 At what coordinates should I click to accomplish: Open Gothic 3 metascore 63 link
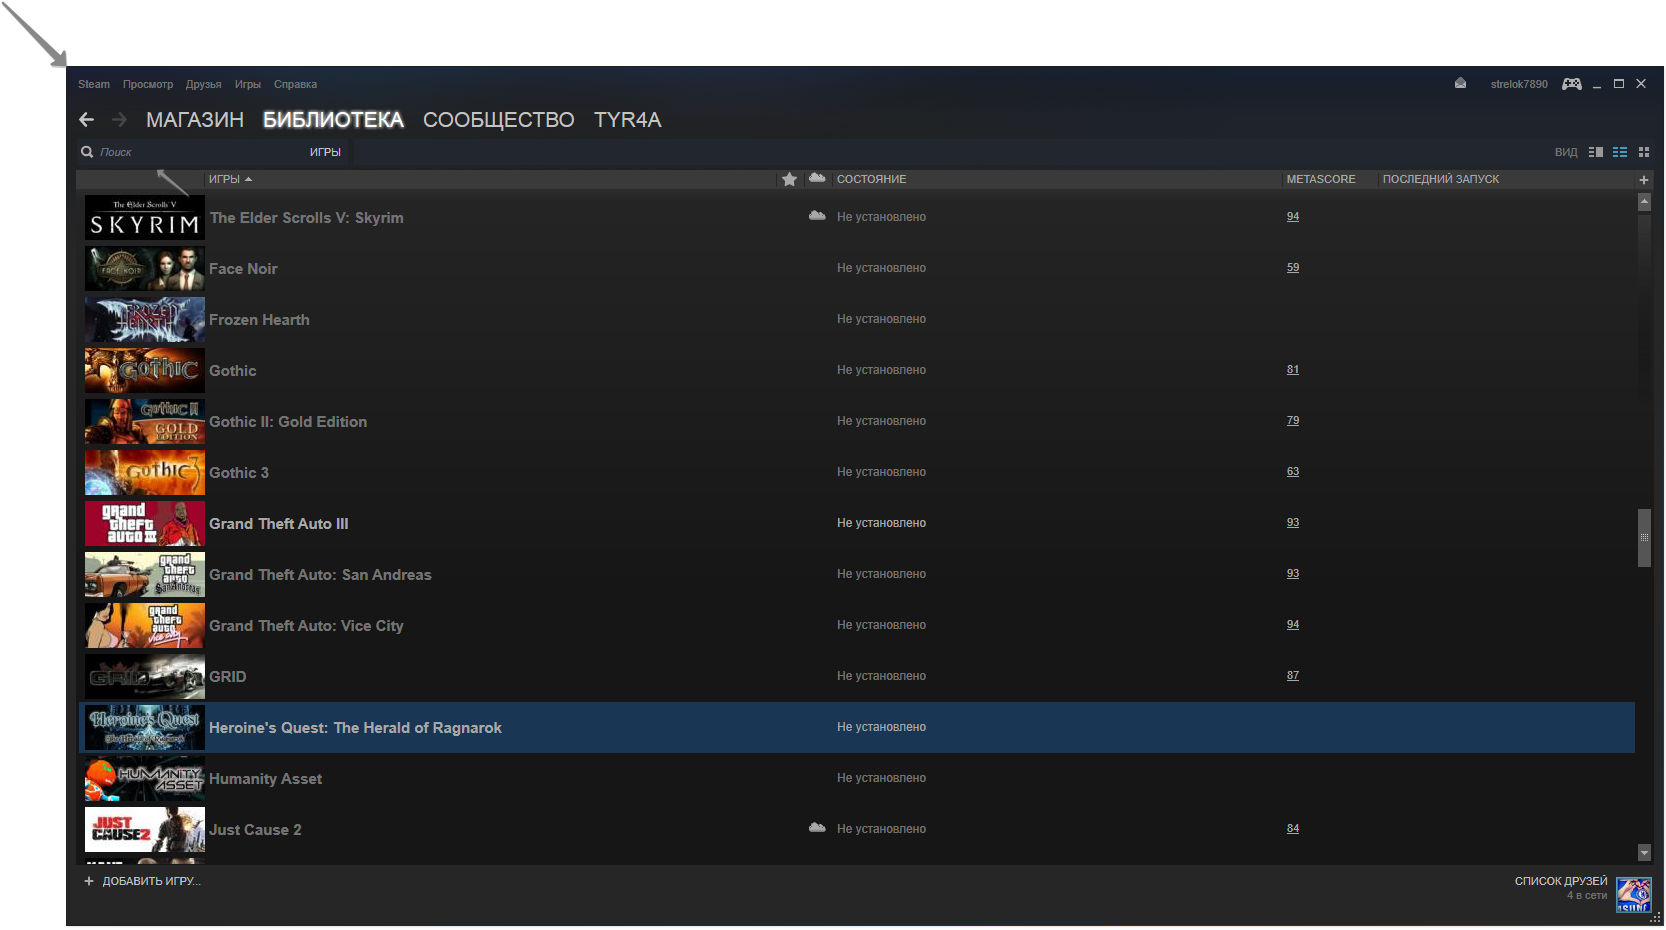tap(1293, 471)
